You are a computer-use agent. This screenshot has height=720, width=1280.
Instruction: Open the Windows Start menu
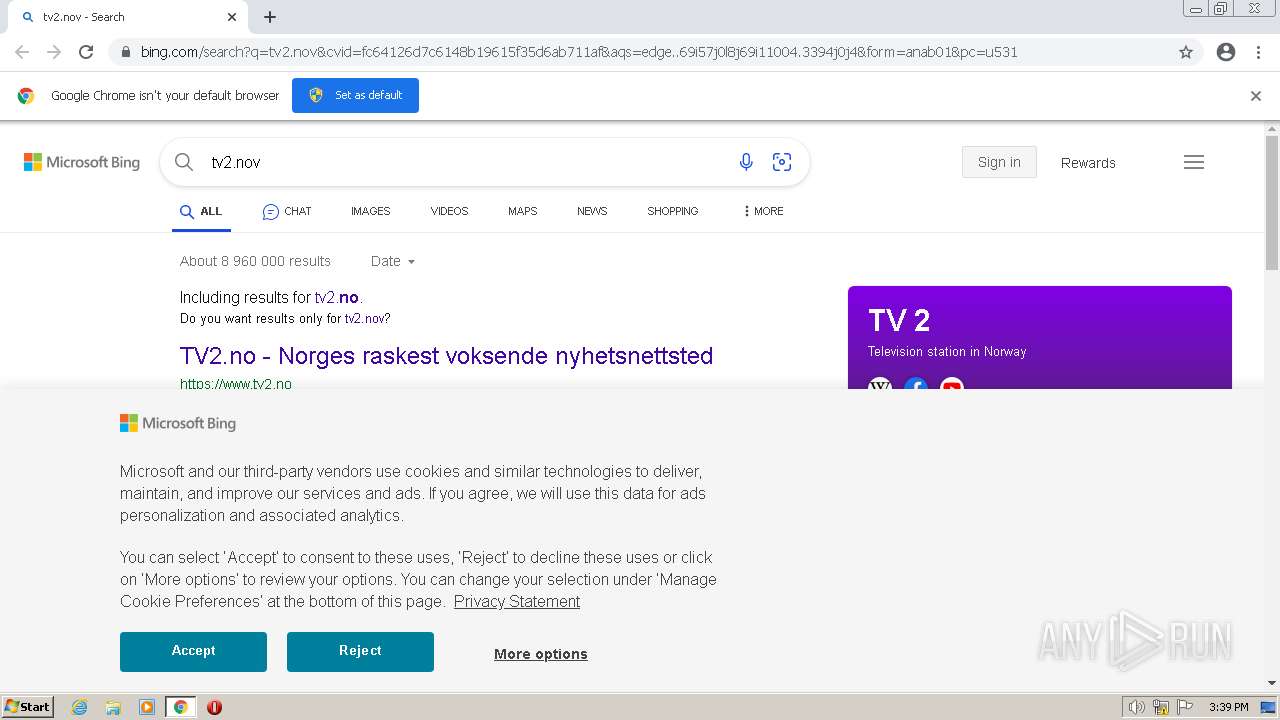[28, 707]
